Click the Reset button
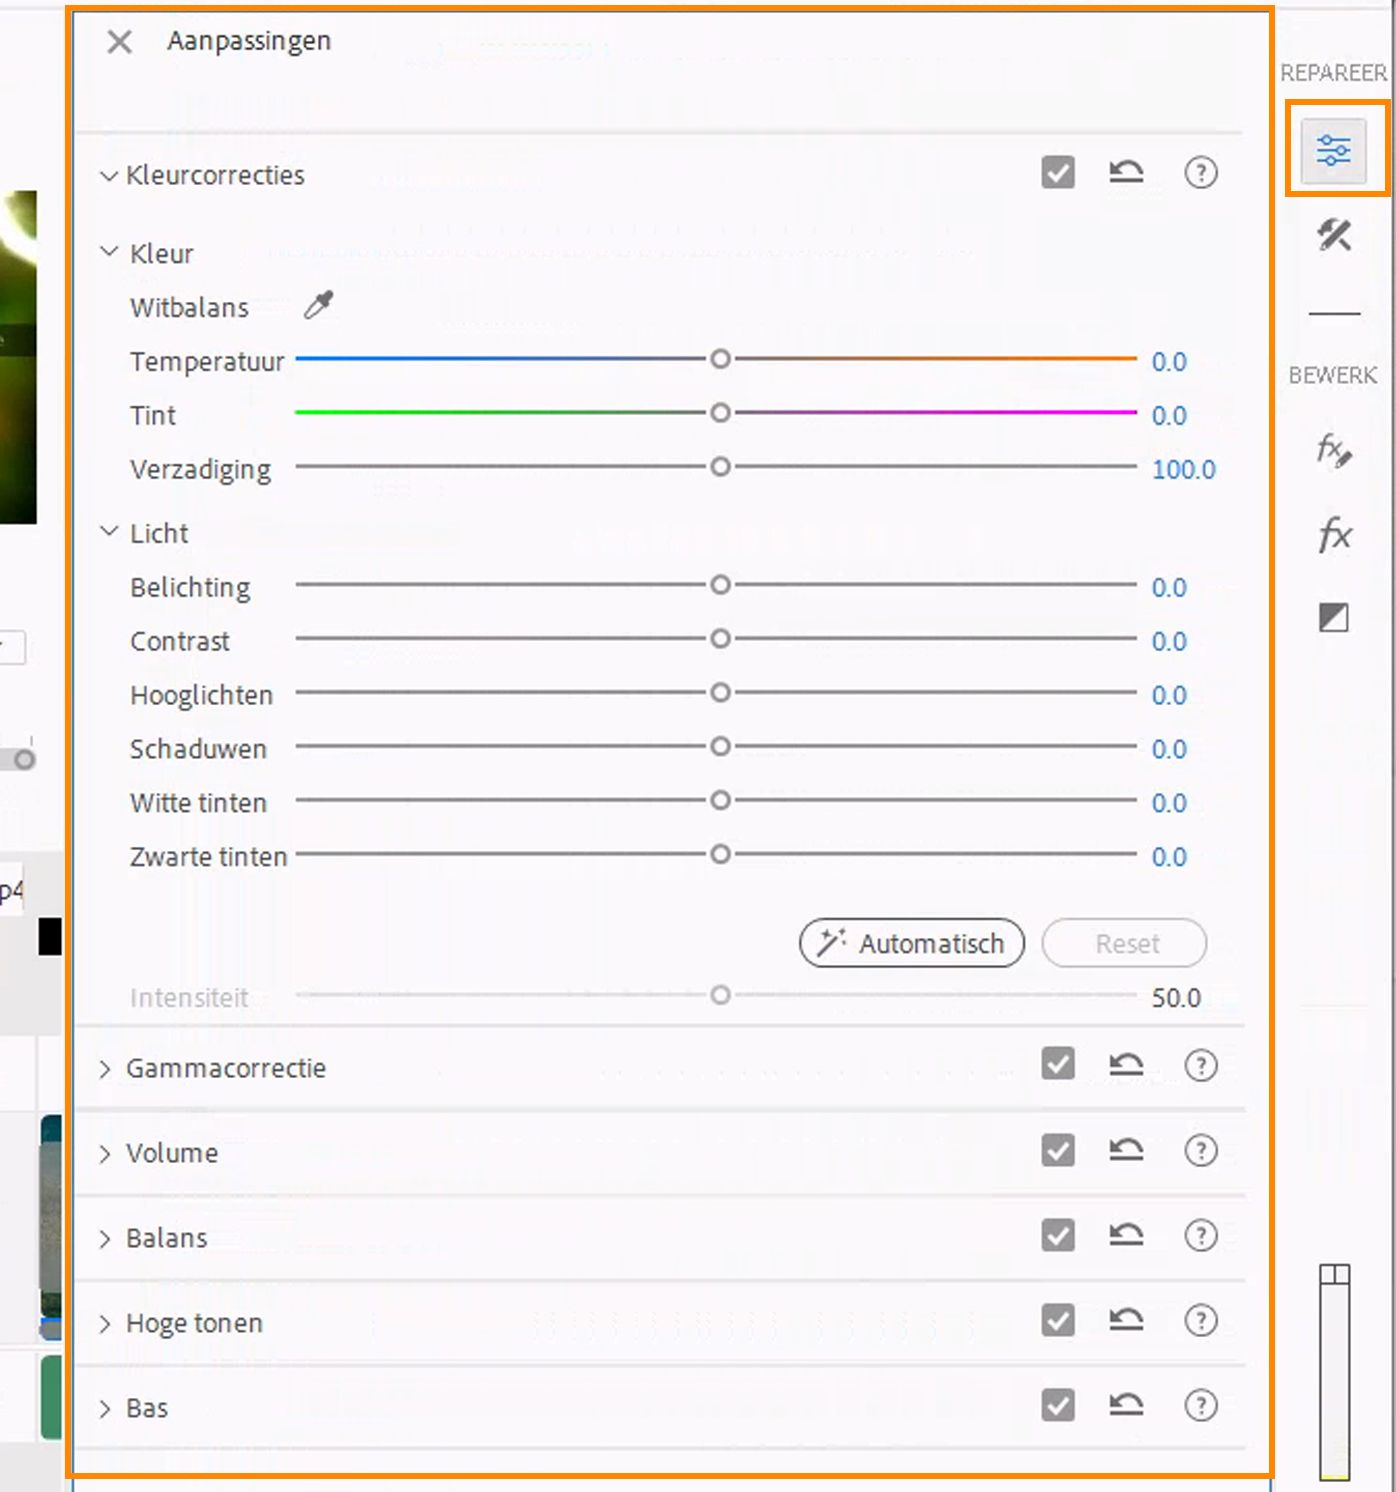The width and height of the screenshot is (1396, 1492). (1124, 943)
